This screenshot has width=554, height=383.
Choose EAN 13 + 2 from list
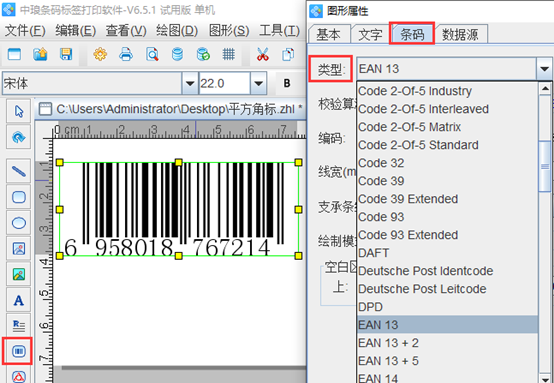447,343
